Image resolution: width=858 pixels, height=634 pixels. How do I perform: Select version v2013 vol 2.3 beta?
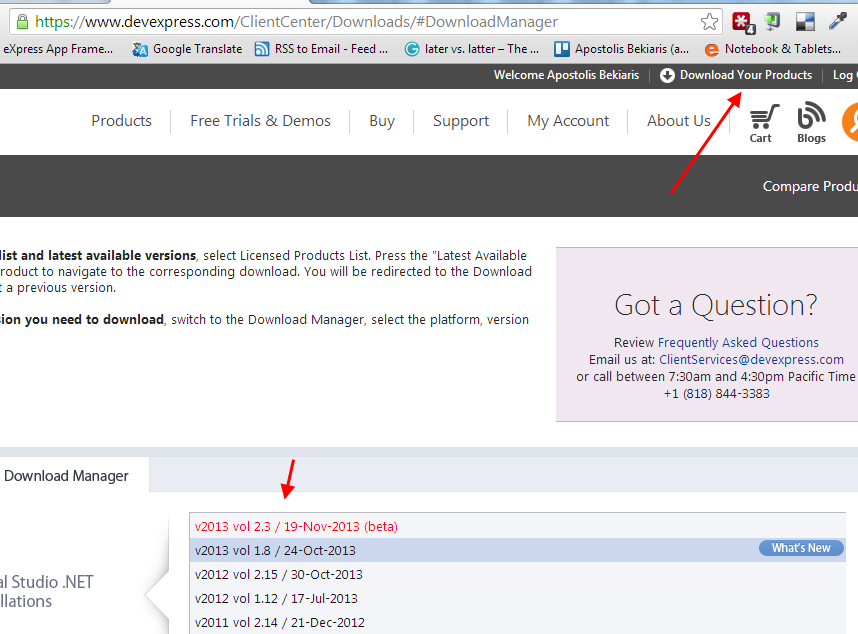pos(517,526)
